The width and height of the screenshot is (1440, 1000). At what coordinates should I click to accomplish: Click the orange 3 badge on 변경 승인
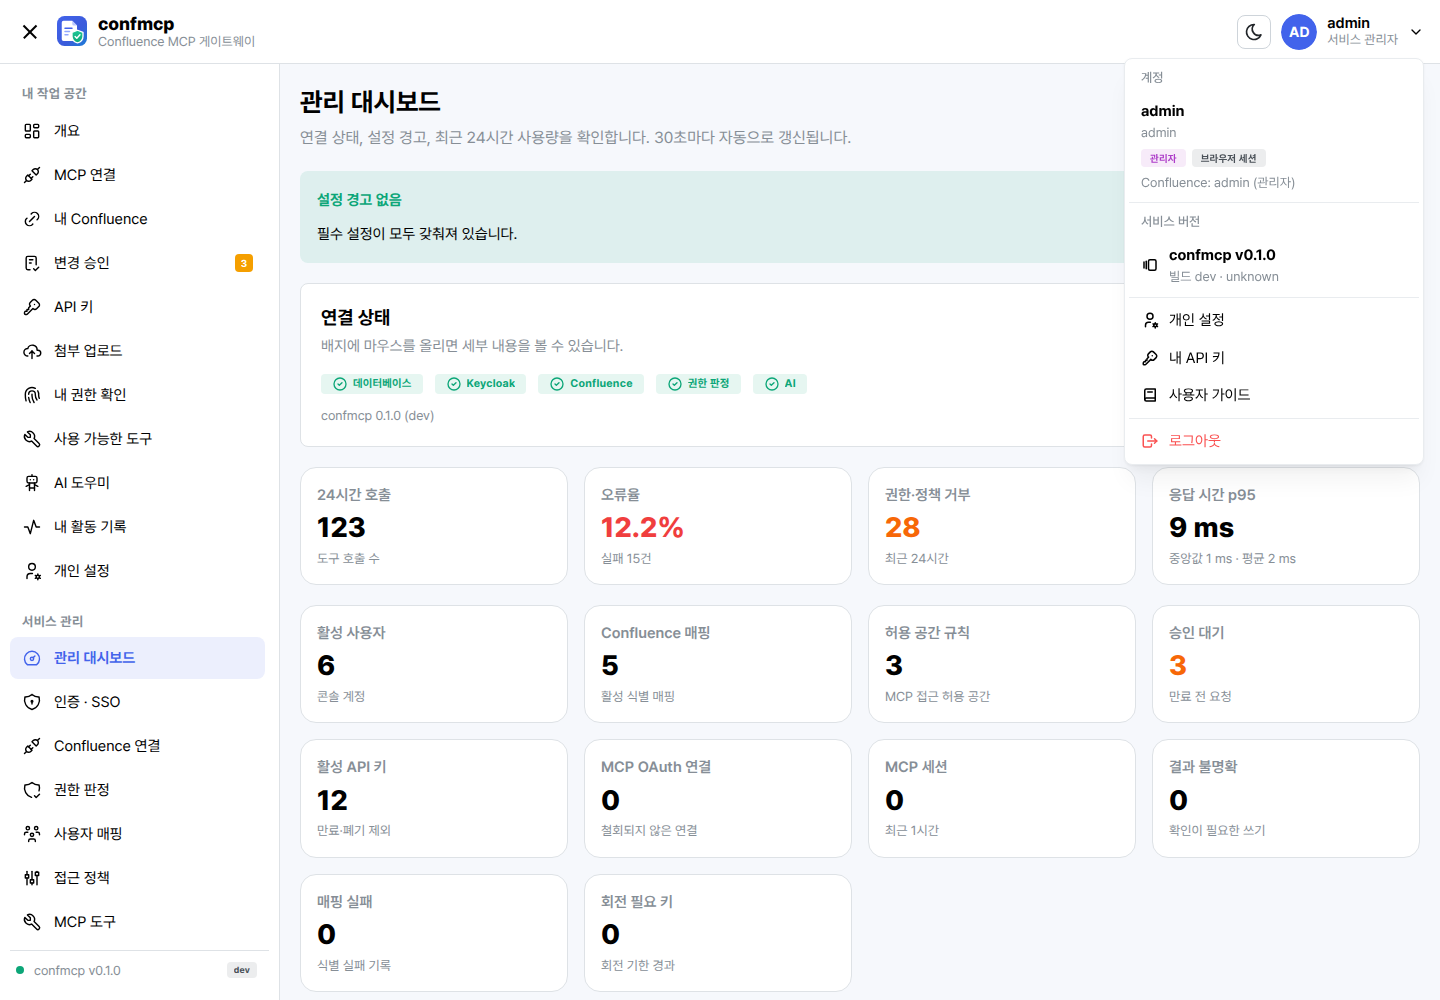click(x=244, y=263)
